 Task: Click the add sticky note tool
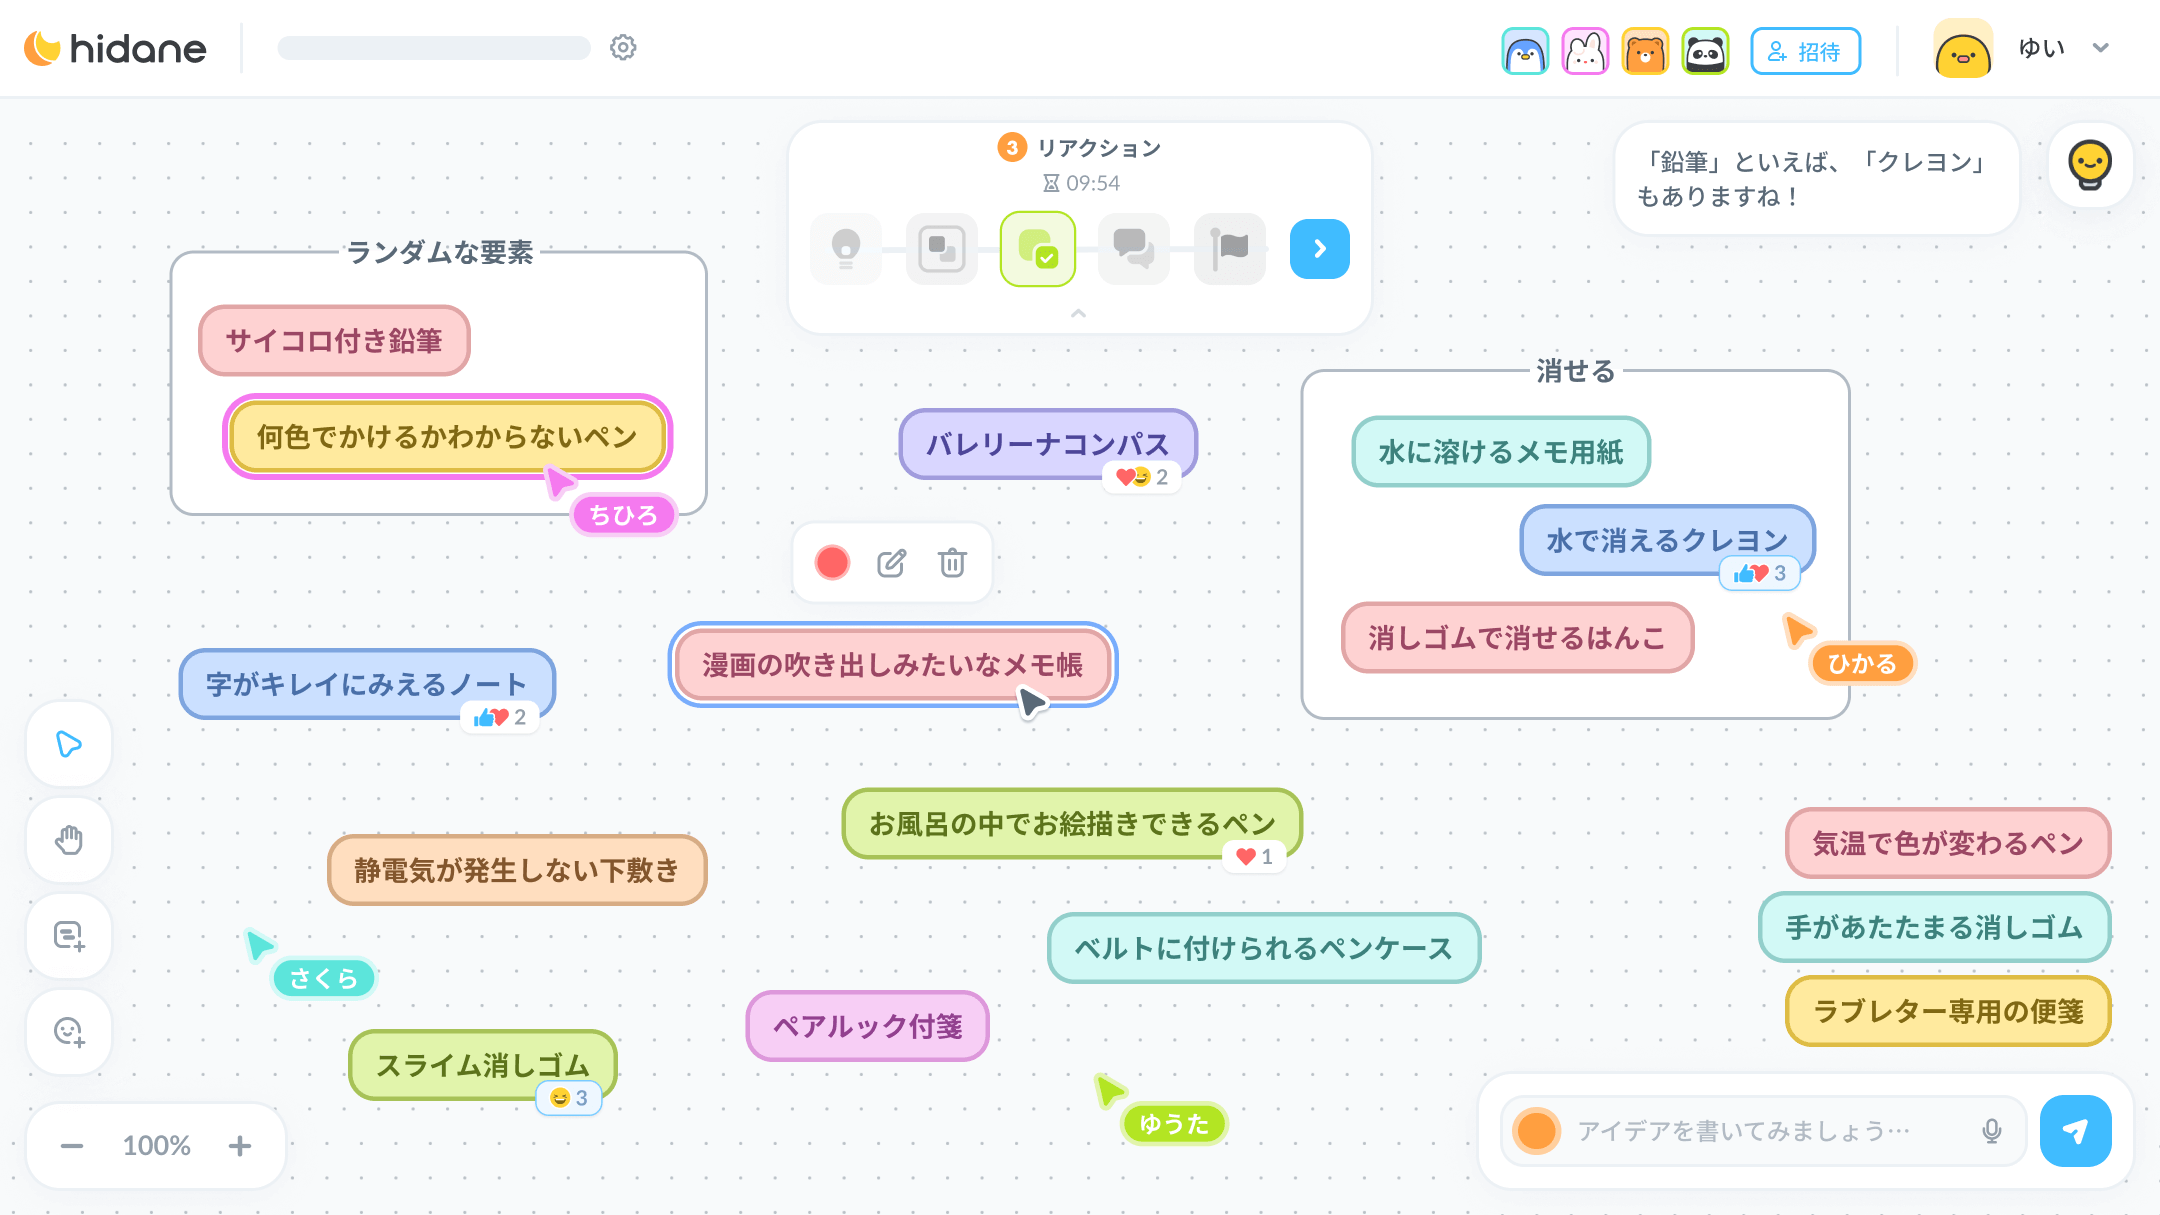pyautogui.click(x=69, y=936)
